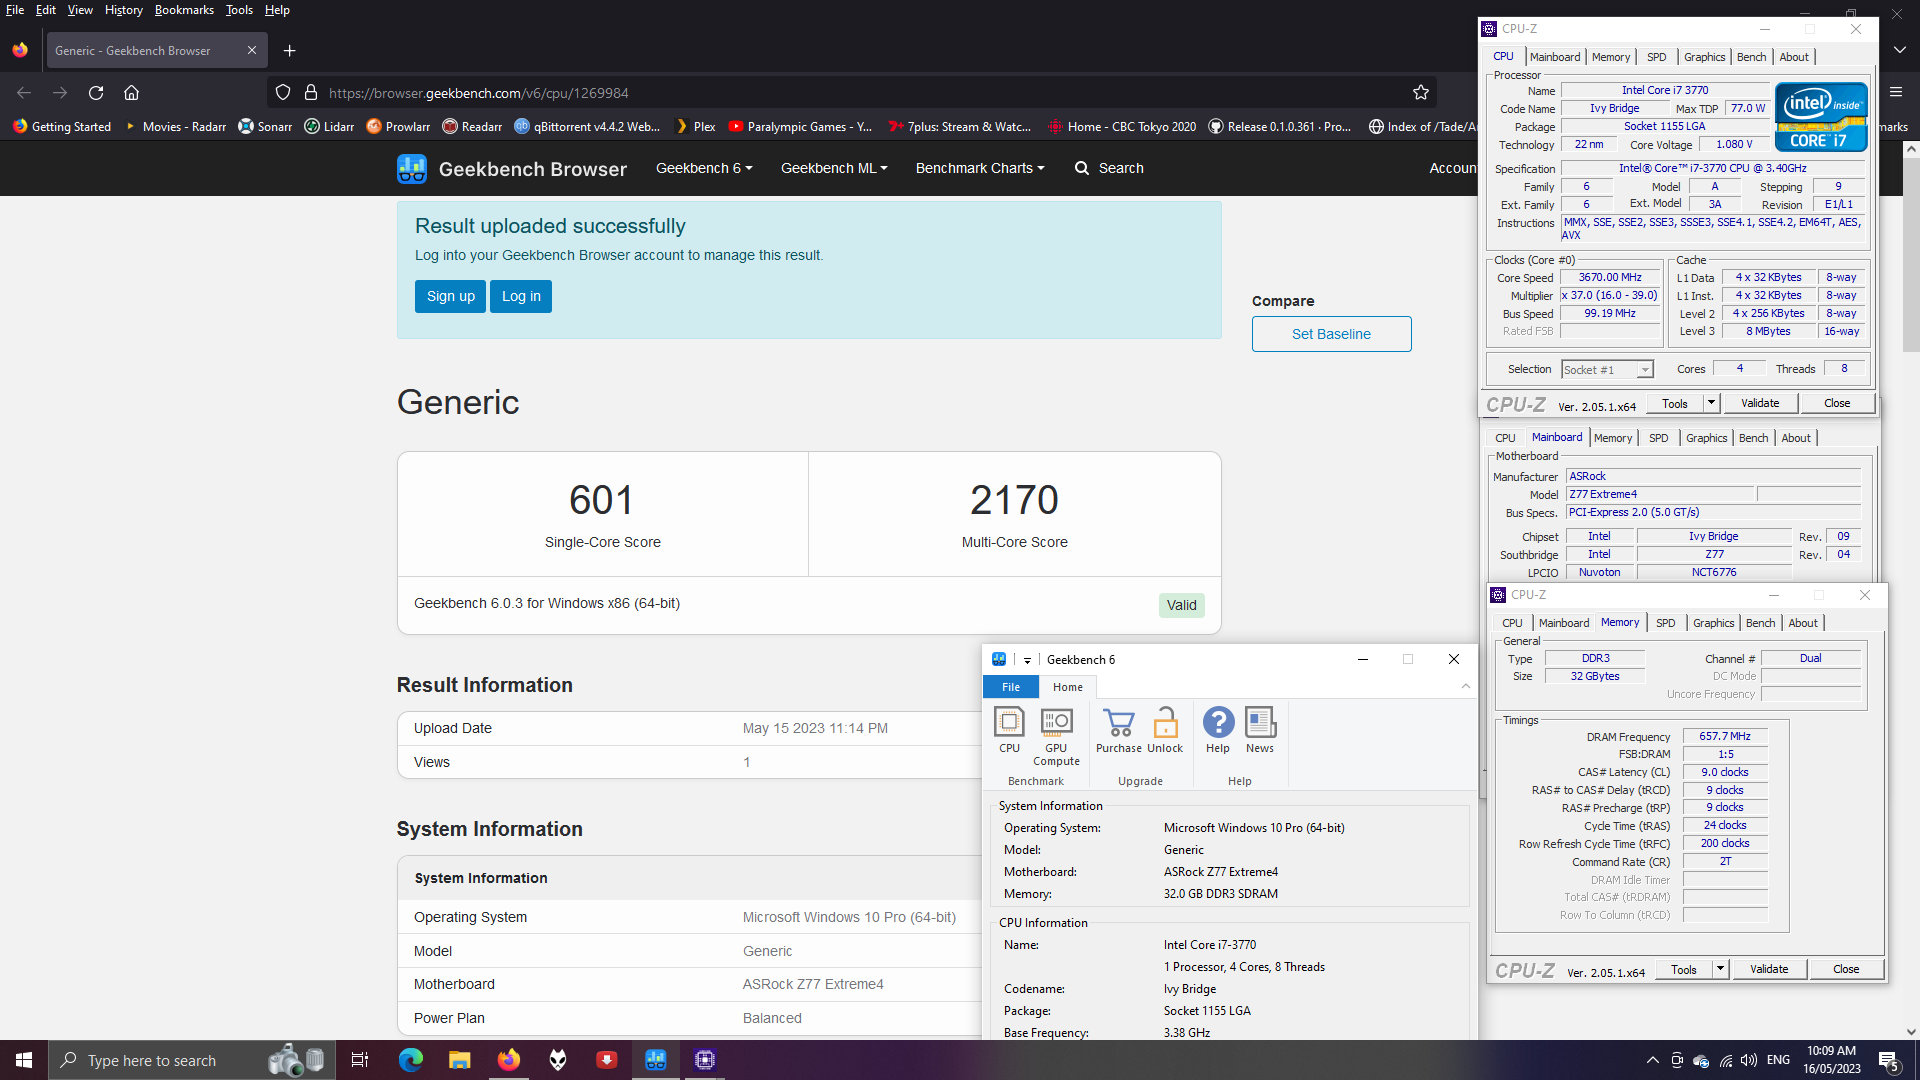Click the Unlock padlock icon
The height and width of the screenshot is (1080, 1920).
pyautogui.click(x=1165, y=730)
